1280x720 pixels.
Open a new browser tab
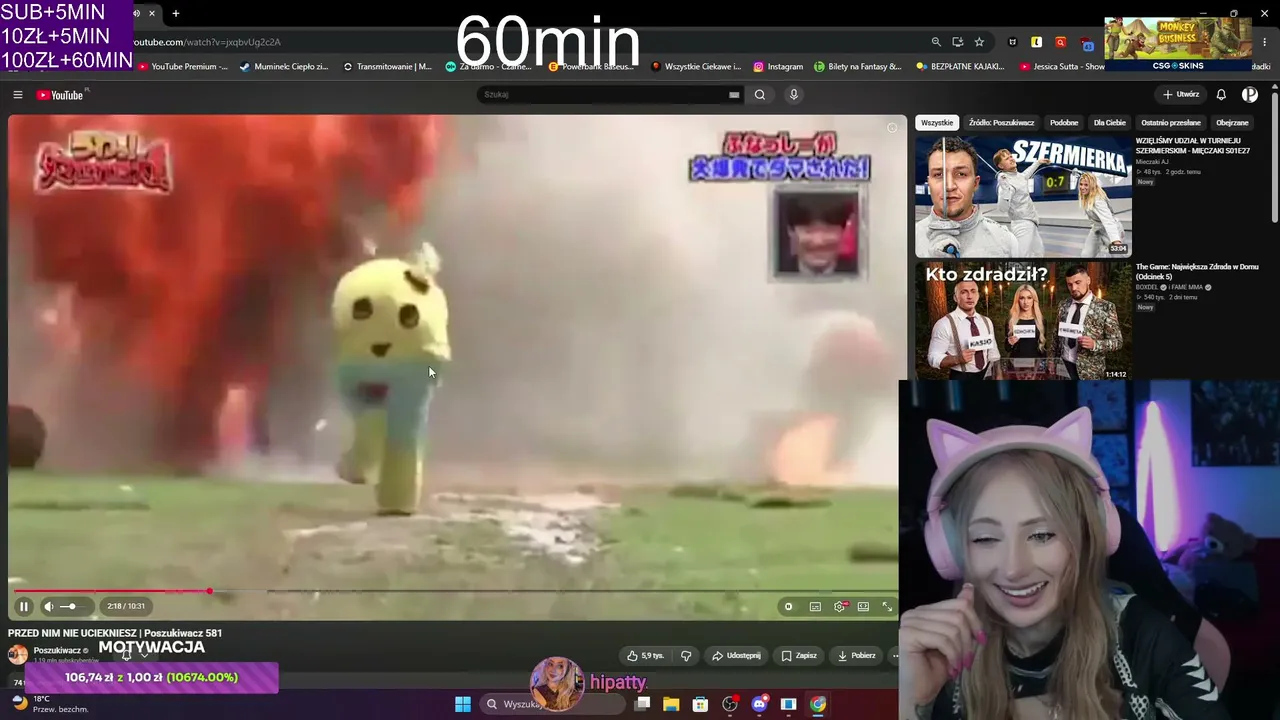coord(176,13)
